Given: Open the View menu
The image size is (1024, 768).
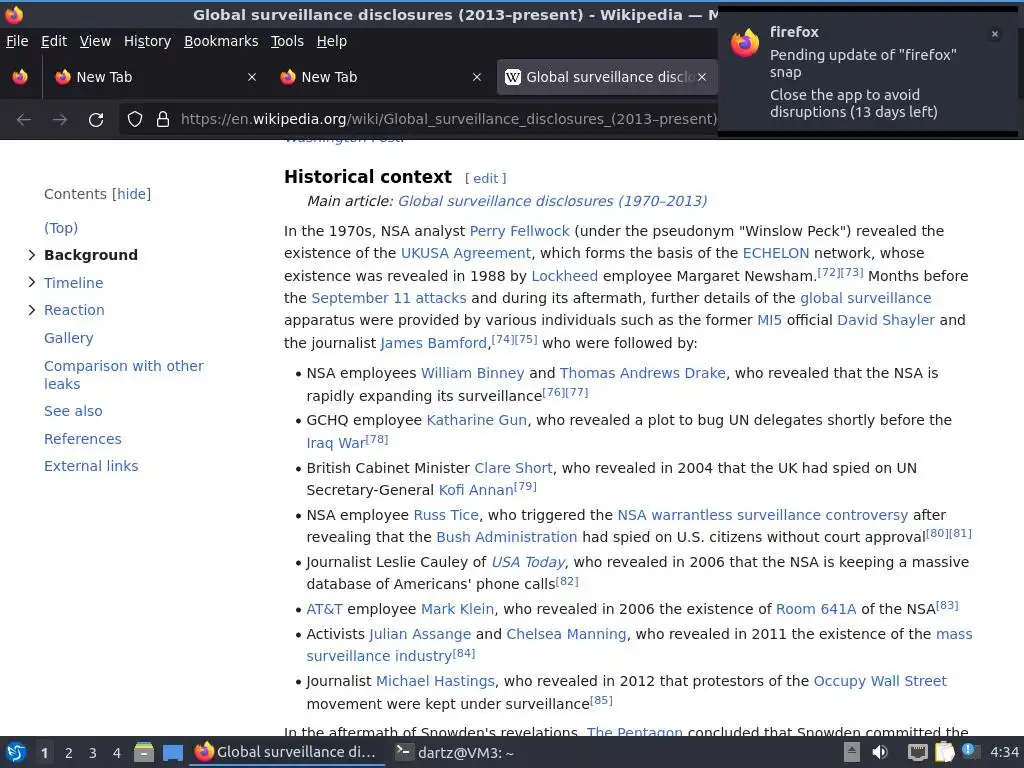Looking at the screenshot, I should pyautogui.click(x=95, y=41).
